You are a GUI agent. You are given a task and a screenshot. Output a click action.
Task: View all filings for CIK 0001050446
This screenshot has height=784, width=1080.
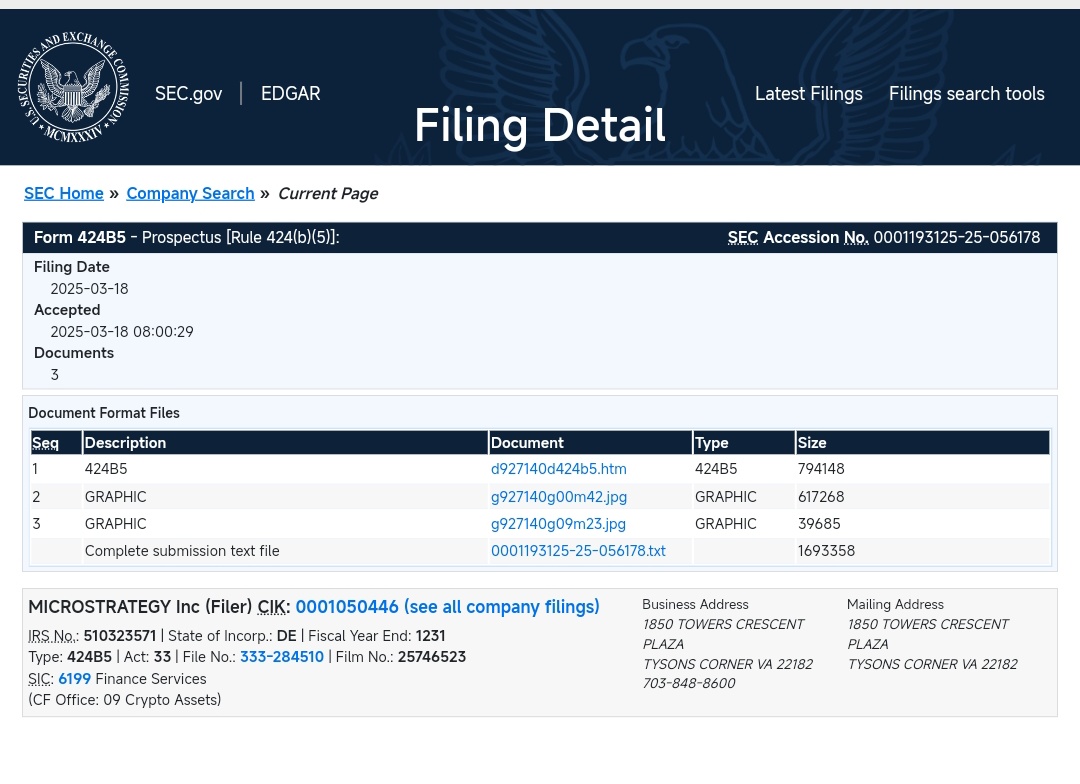coord(447,607)
